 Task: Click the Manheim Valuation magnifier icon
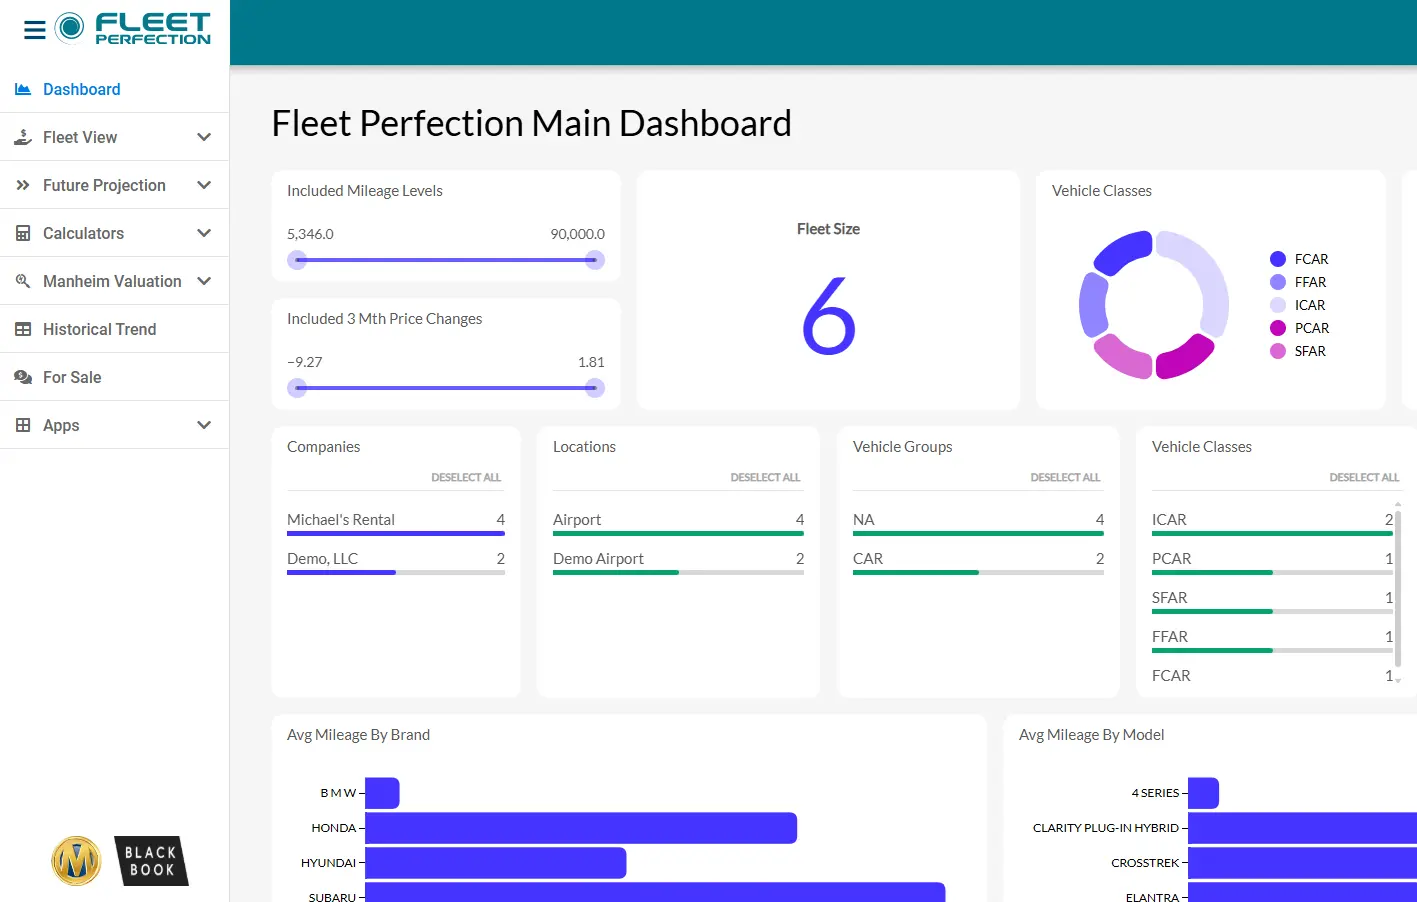[23, 281]
